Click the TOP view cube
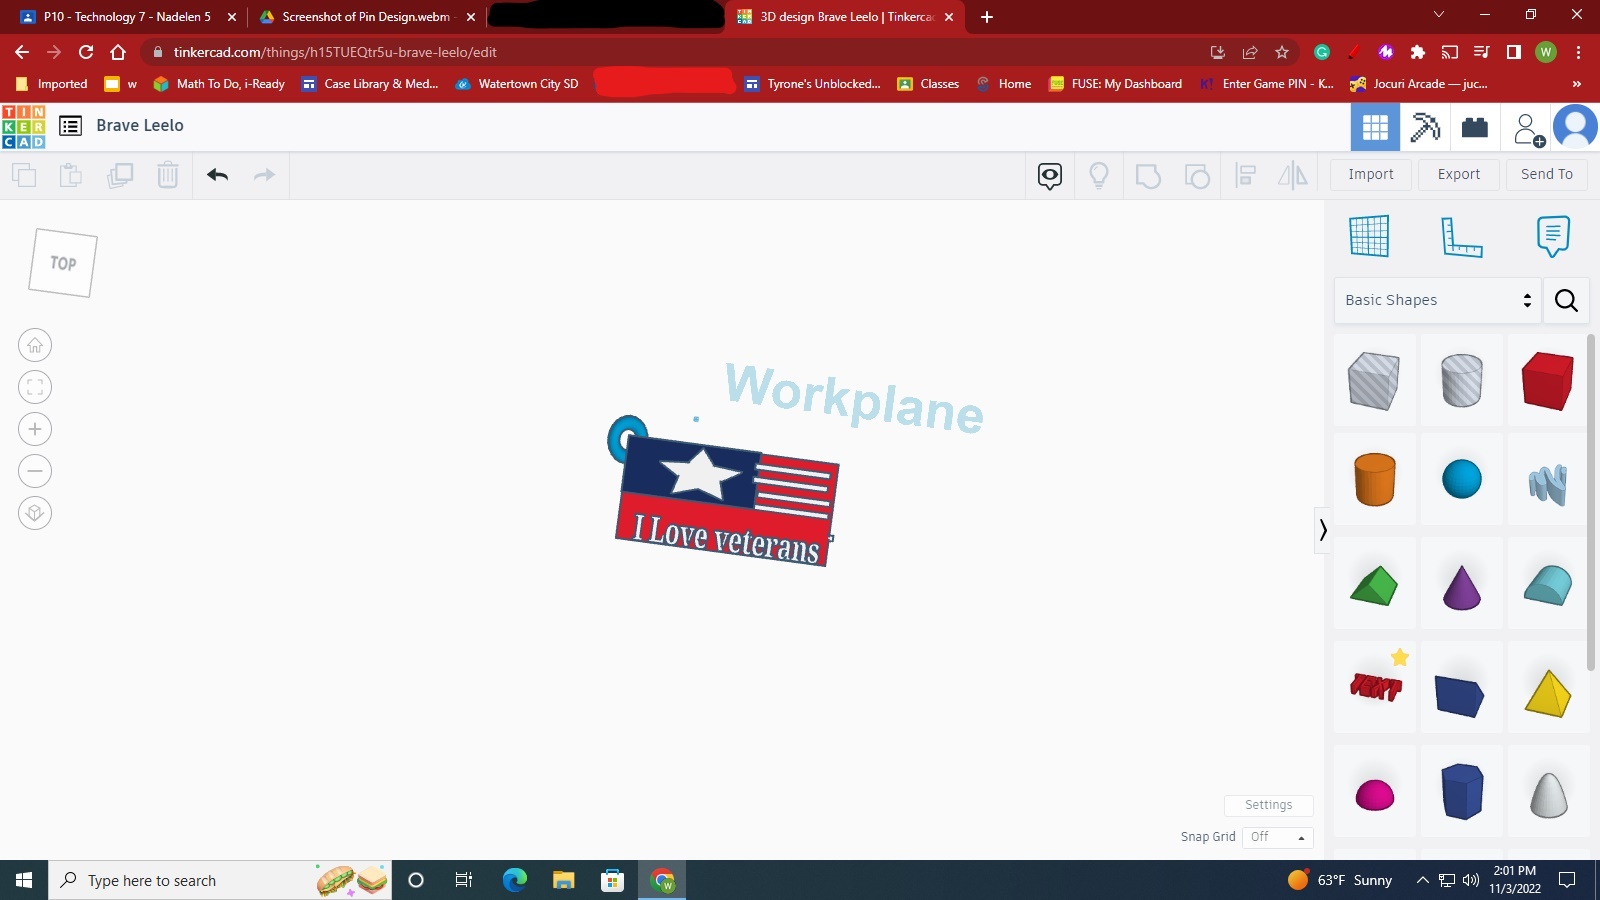1600x900 pixels. tap(63, 263)
